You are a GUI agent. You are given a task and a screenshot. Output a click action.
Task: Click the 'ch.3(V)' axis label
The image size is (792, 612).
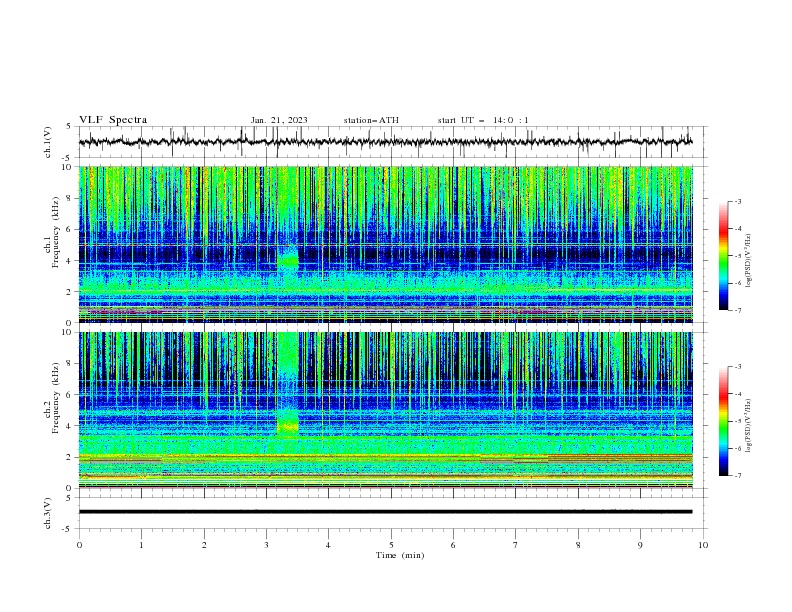pyautogui.click(x=48, y=513)
